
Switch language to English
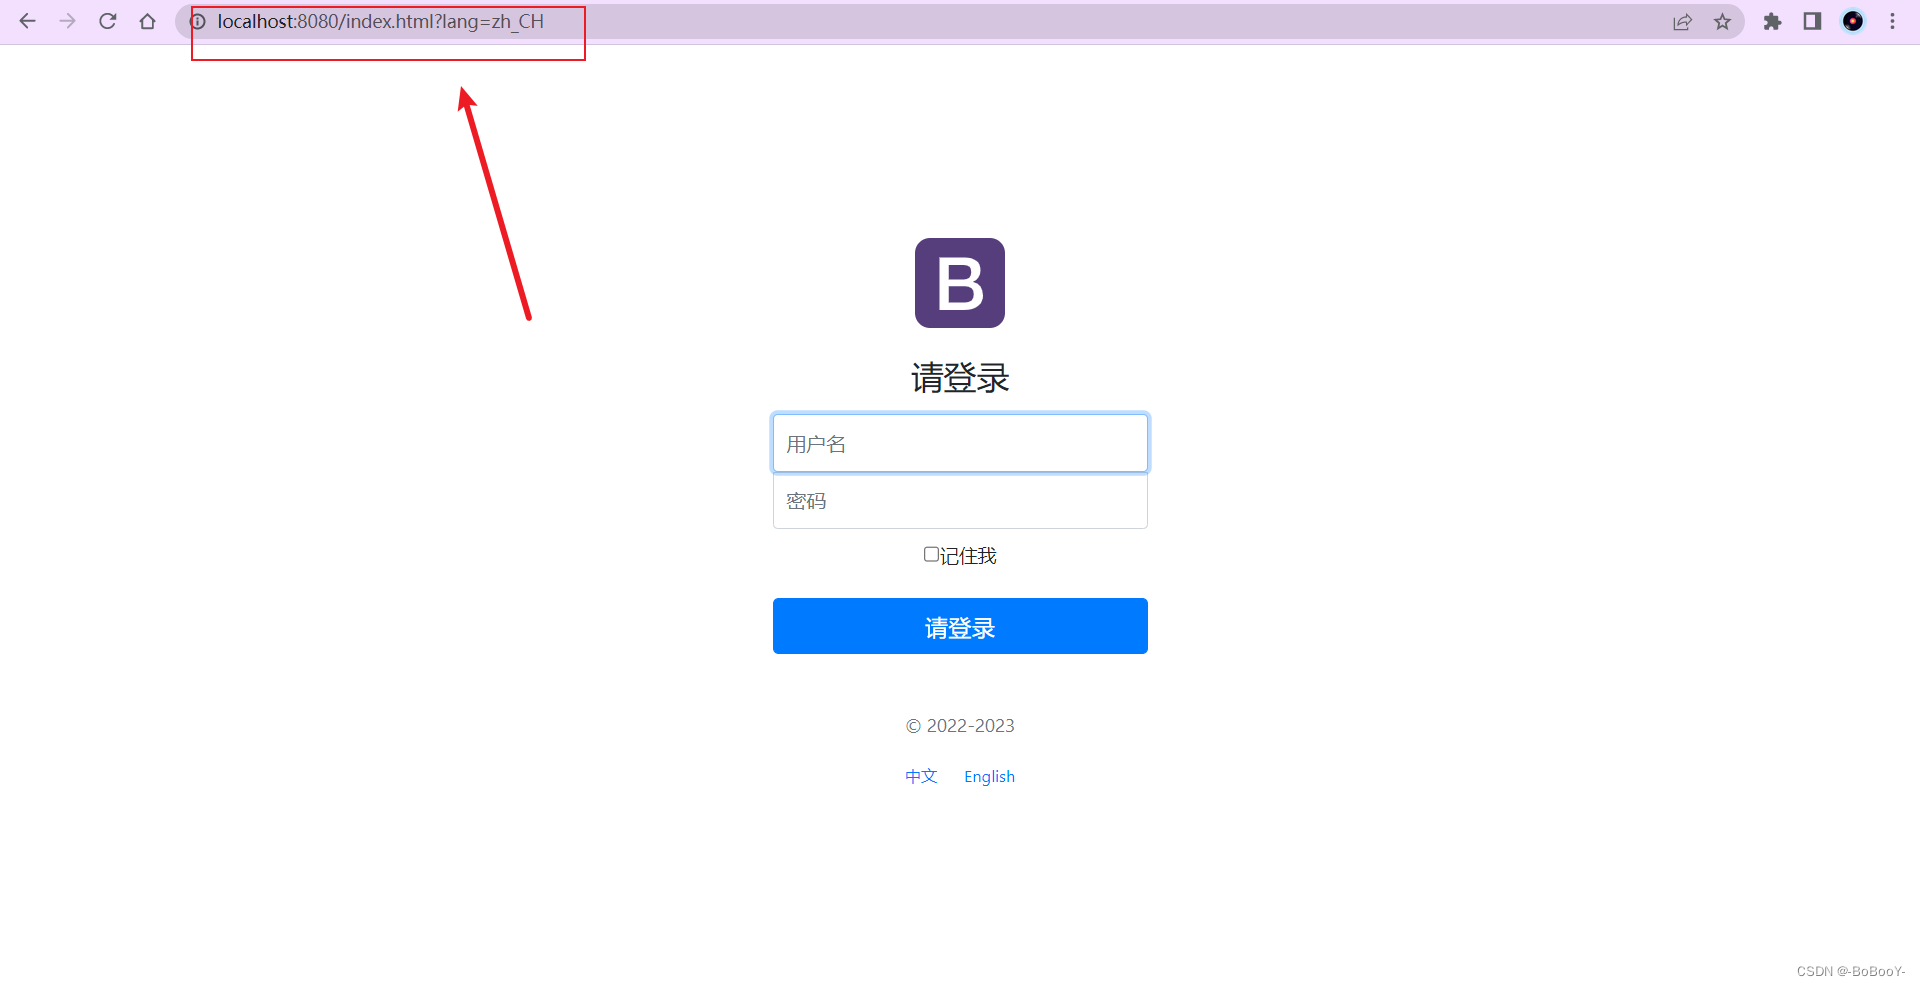pos(989,776)
